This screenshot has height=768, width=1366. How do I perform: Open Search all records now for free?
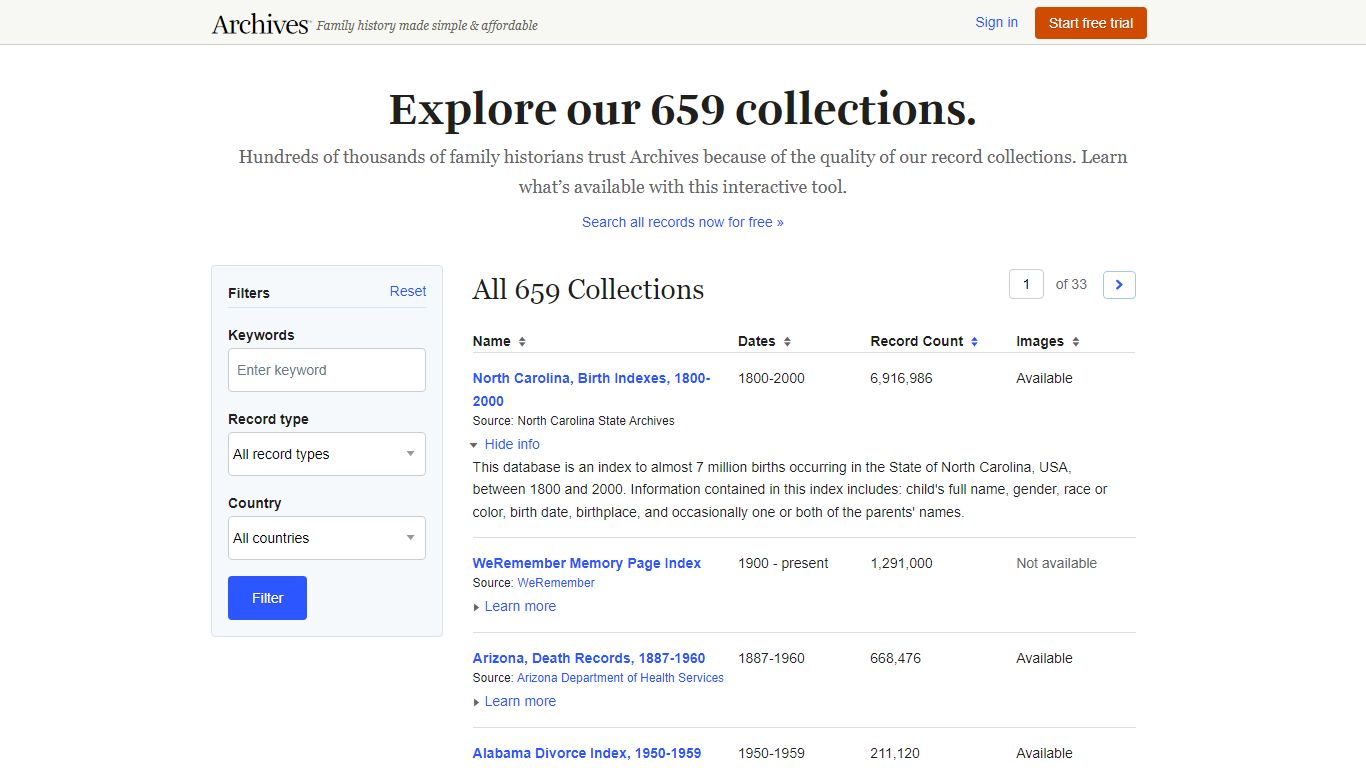click(x=683, y=222)
